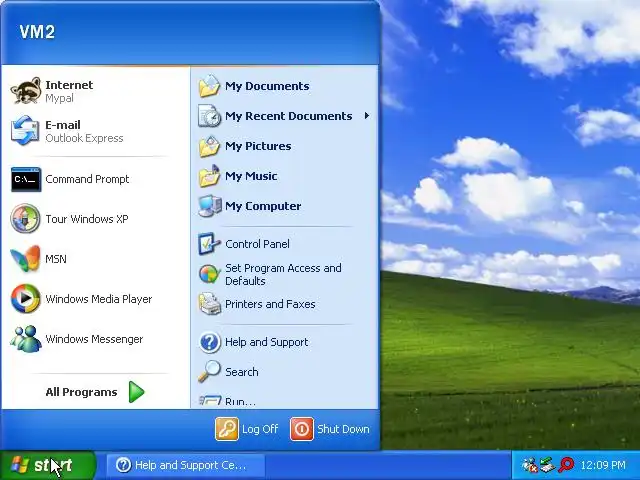Click the Log Off text

(x=260, y=429)
